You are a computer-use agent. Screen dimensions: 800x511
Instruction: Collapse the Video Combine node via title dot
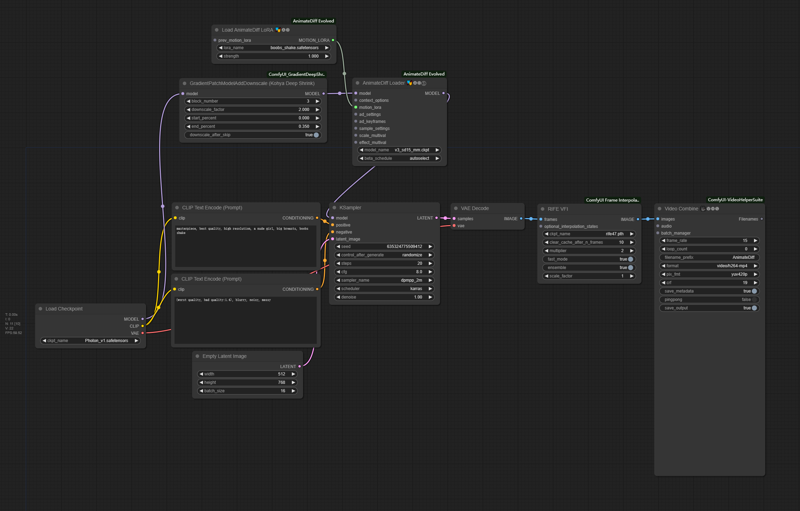click(660, 209)
